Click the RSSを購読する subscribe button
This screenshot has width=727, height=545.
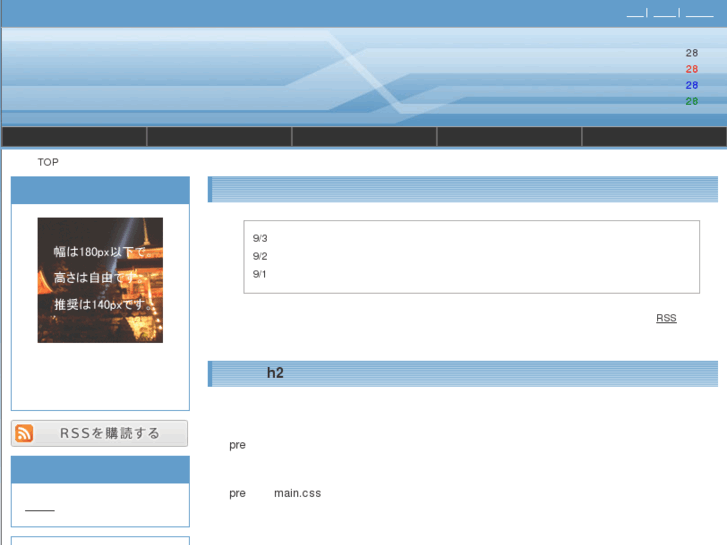point(100,433)
